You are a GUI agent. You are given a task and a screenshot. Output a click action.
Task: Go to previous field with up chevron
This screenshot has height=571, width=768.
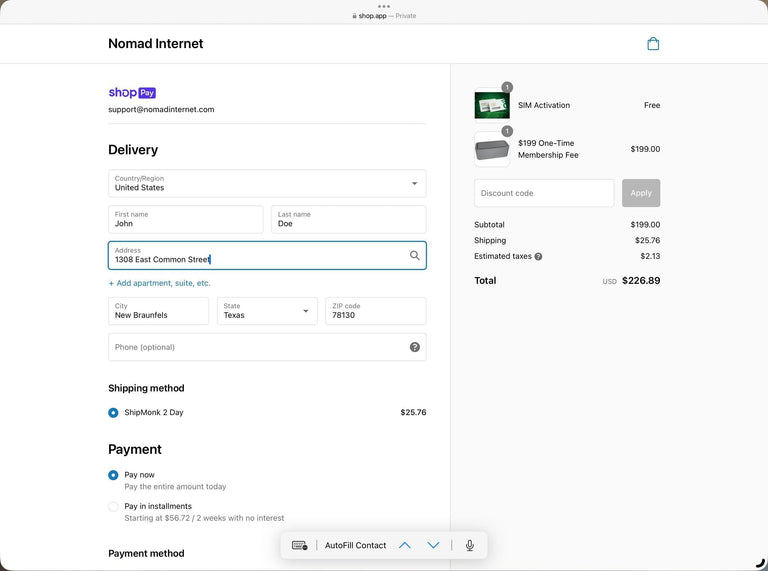tap(404, 545)
